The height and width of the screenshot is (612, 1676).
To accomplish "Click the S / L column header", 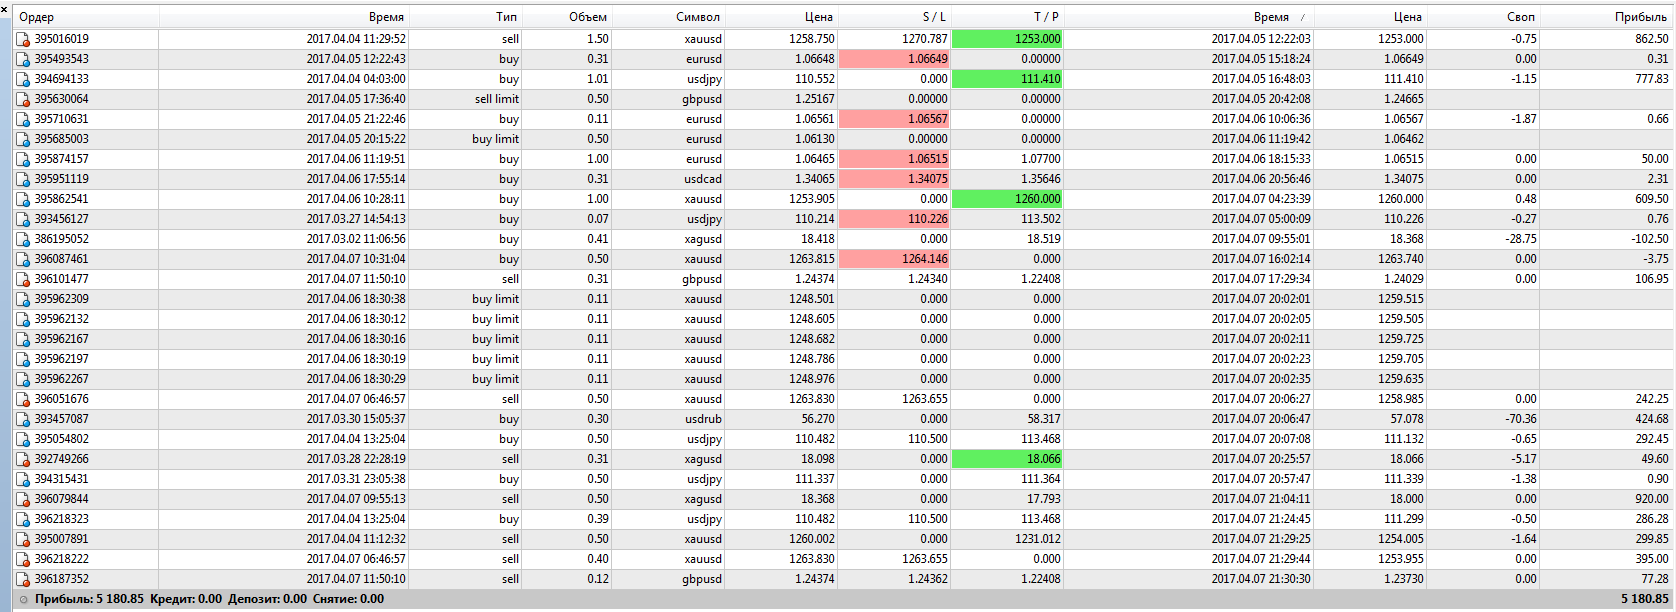I will [894, 17].
